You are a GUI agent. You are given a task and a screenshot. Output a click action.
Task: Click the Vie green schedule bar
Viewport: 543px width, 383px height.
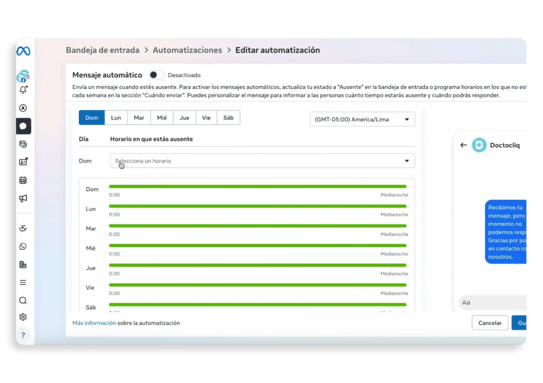tap(258, 285)
